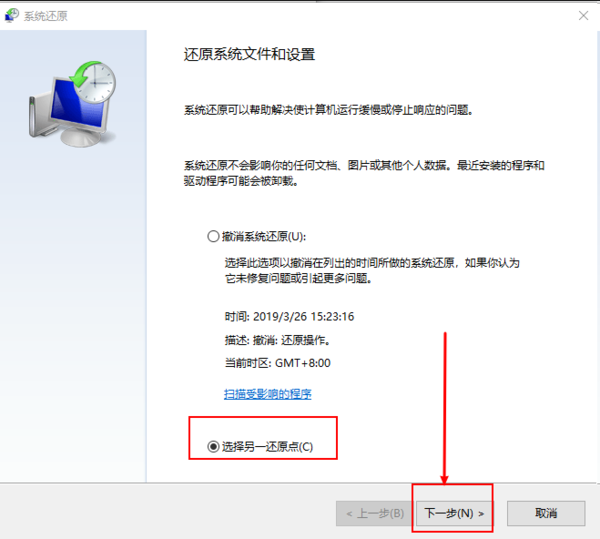Click the paragraph beginning 系统还原可以帮助解决
The image size is (600, 539).
[x=329, y=110]
